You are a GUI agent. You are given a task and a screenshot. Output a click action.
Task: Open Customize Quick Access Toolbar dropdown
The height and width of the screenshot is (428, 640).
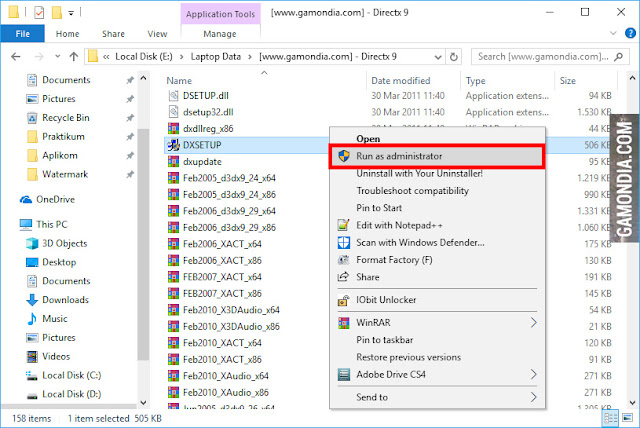tap(71, 13)
